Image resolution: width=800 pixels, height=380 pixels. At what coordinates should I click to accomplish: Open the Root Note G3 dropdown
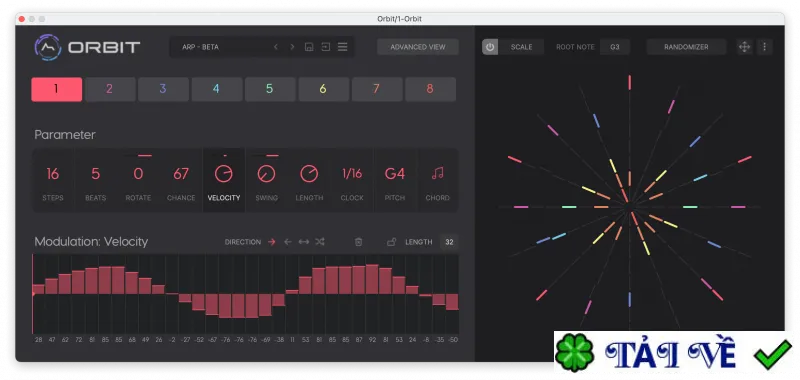(x=615, y=47)
